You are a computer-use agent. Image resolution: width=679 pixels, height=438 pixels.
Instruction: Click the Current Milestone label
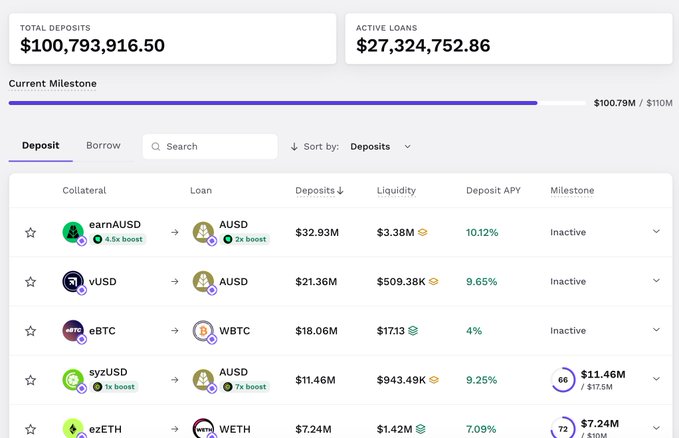(52, 84)
